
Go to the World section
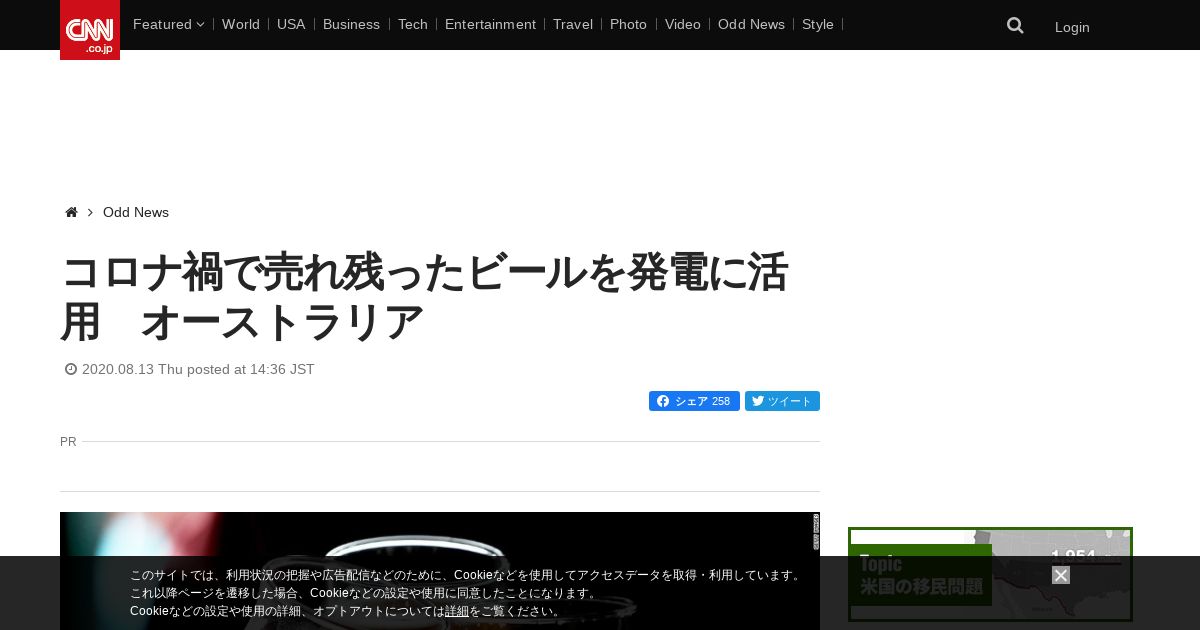pyautogui.click(x=241, y=24)
